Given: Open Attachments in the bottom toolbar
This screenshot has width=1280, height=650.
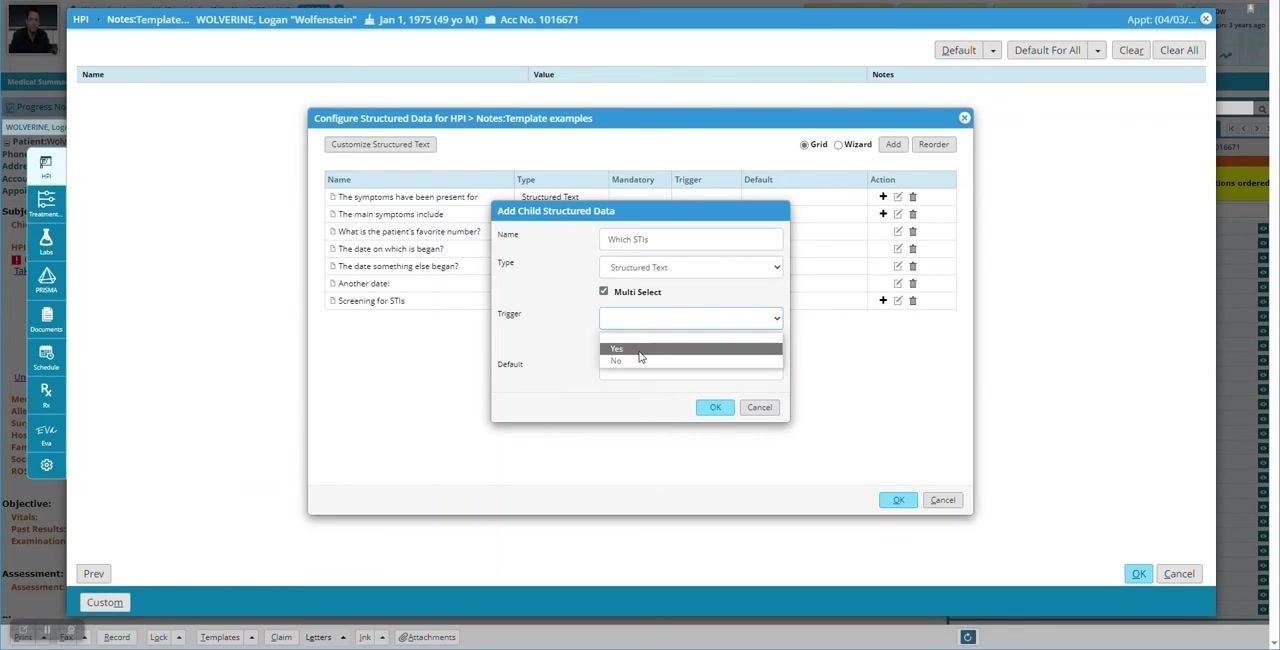Looking at the screenshot, I should (x=427, y=637).
